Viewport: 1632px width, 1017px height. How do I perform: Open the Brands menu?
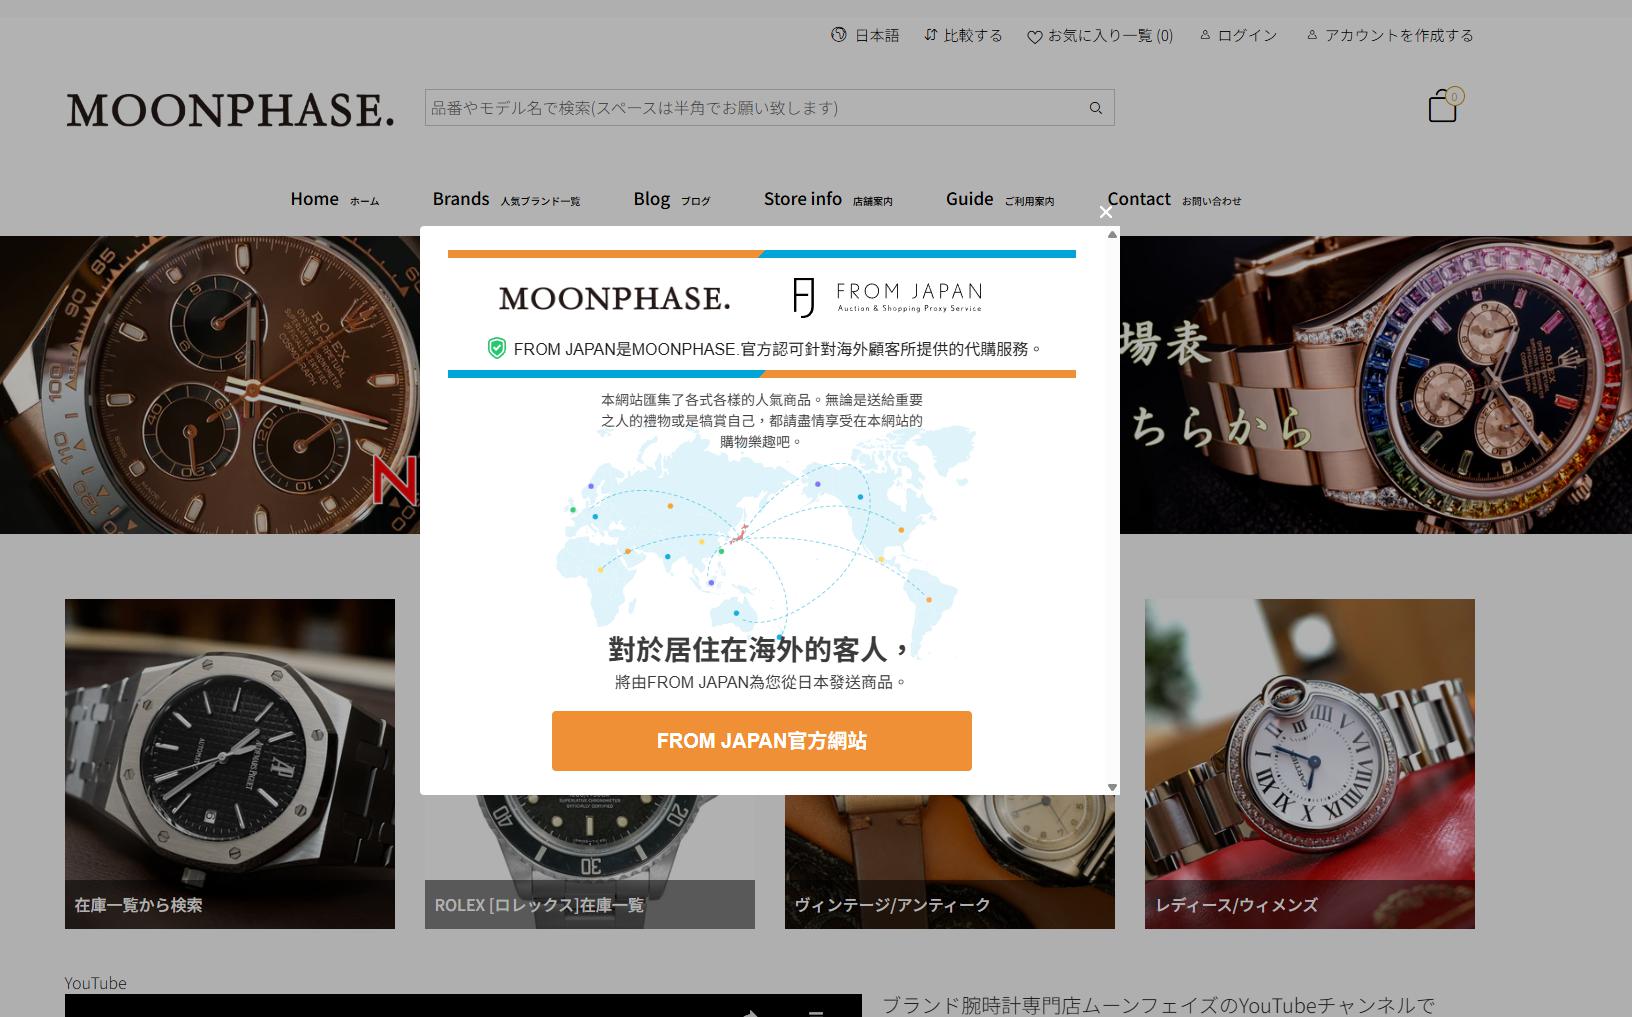point(506,199)
